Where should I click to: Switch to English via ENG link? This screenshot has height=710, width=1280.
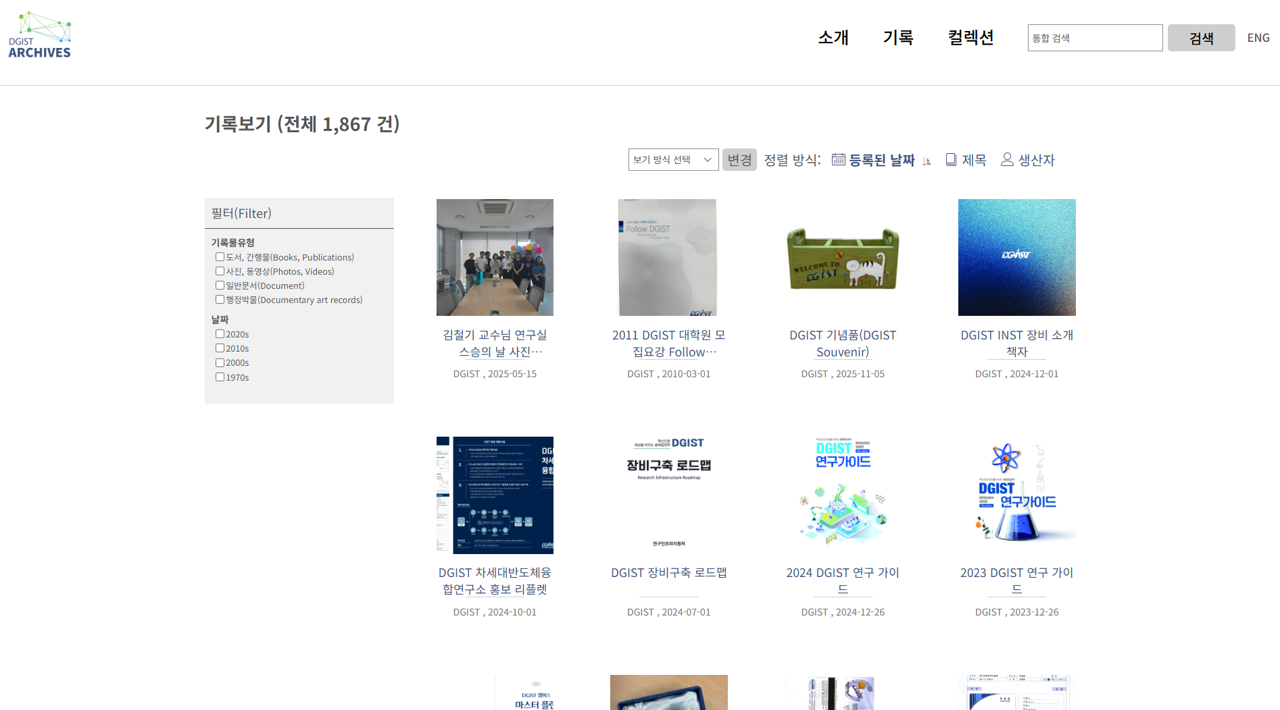click(1258, 37)
